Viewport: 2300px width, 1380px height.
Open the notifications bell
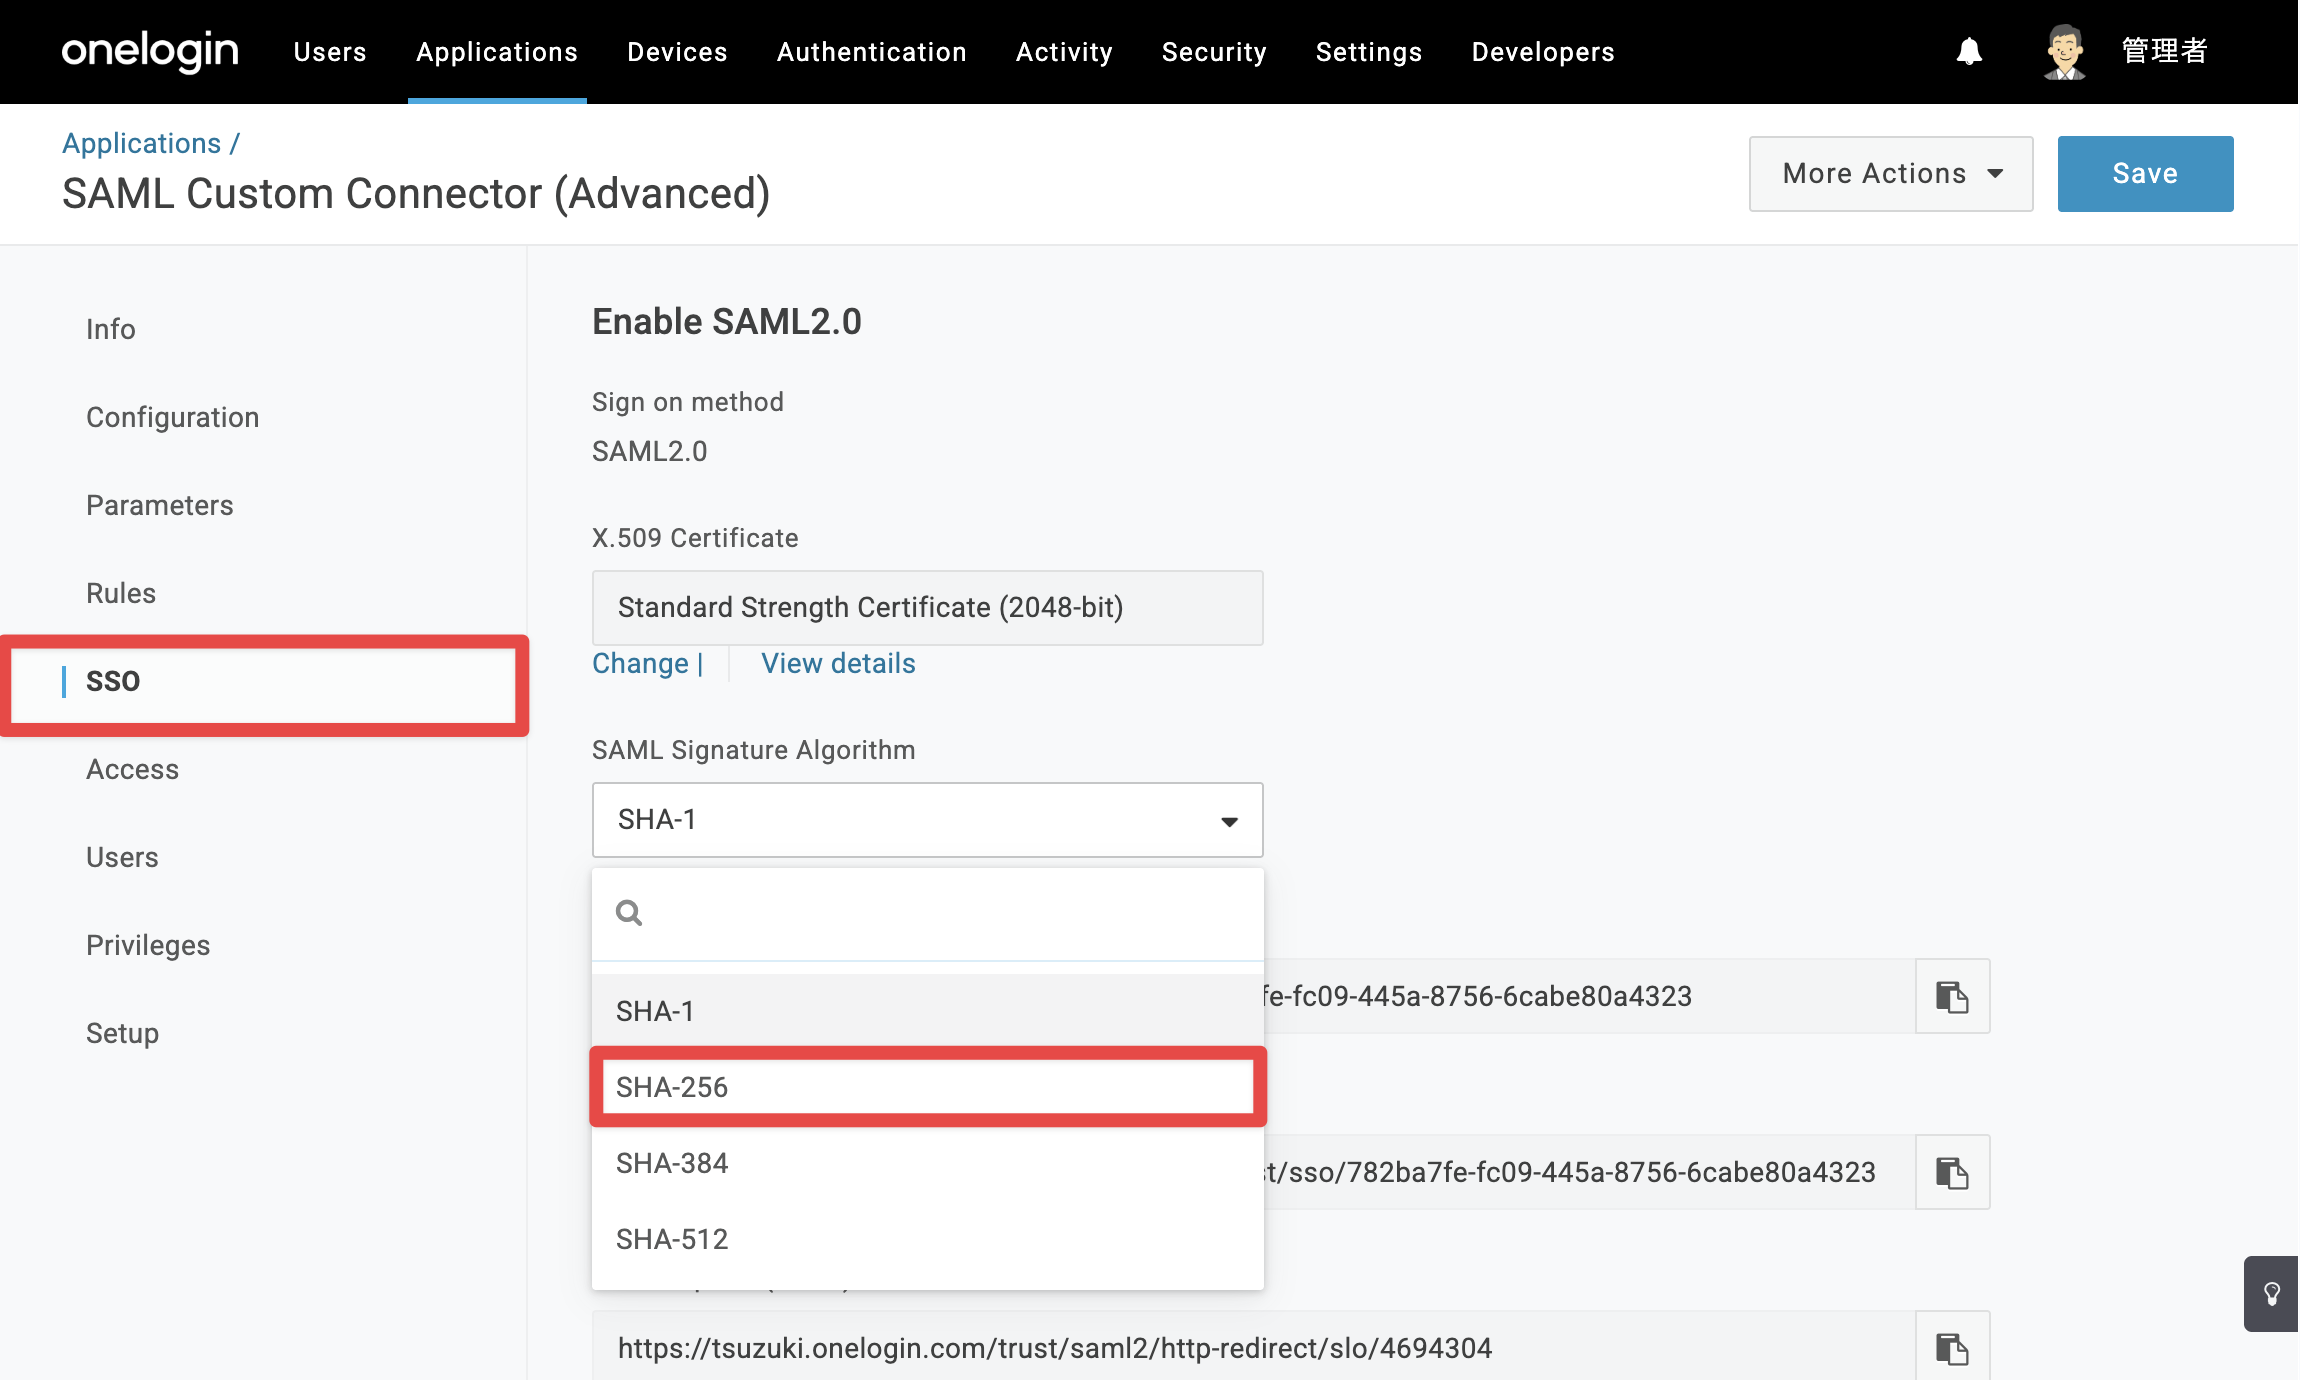tap(1969, 51)
